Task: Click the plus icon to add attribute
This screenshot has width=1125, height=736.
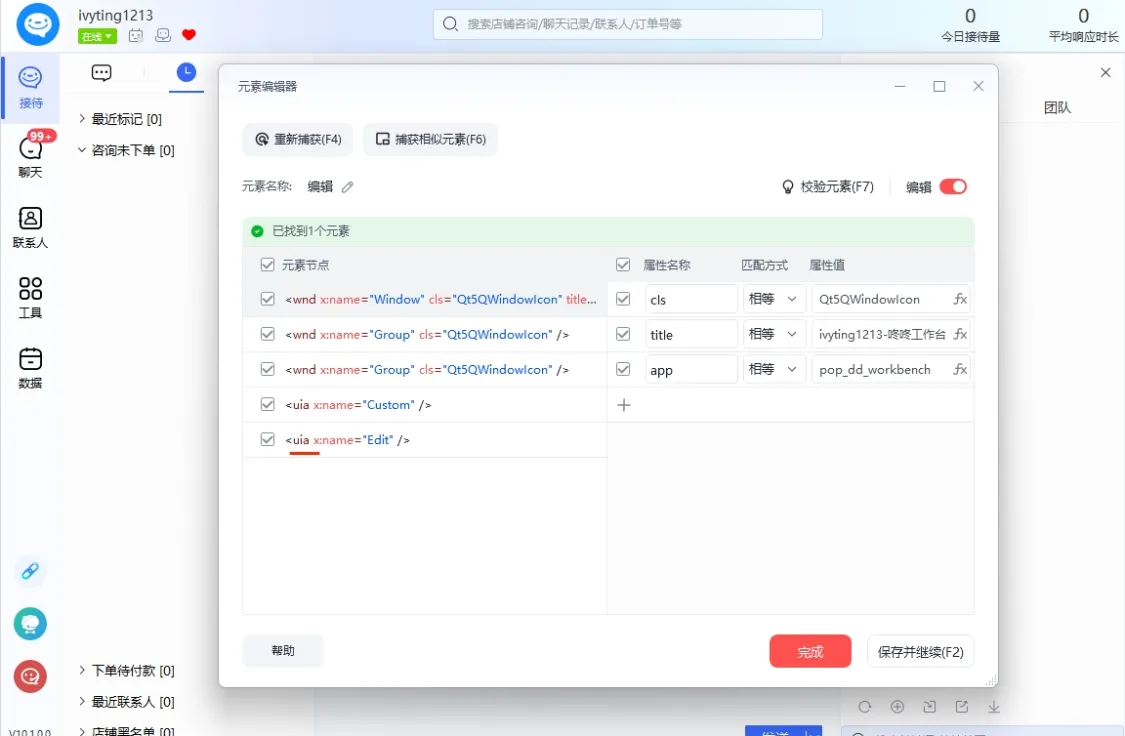Action: [x=624, y=405]
